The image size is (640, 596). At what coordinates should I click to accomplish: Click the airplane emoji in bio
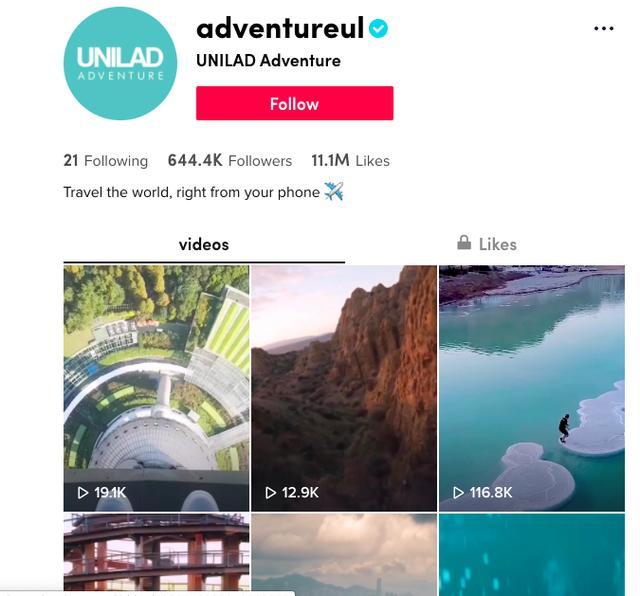334,191
